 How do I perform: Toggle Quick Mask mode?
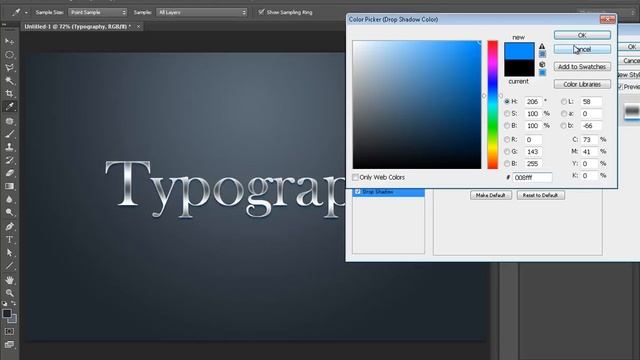coord(9,331)
